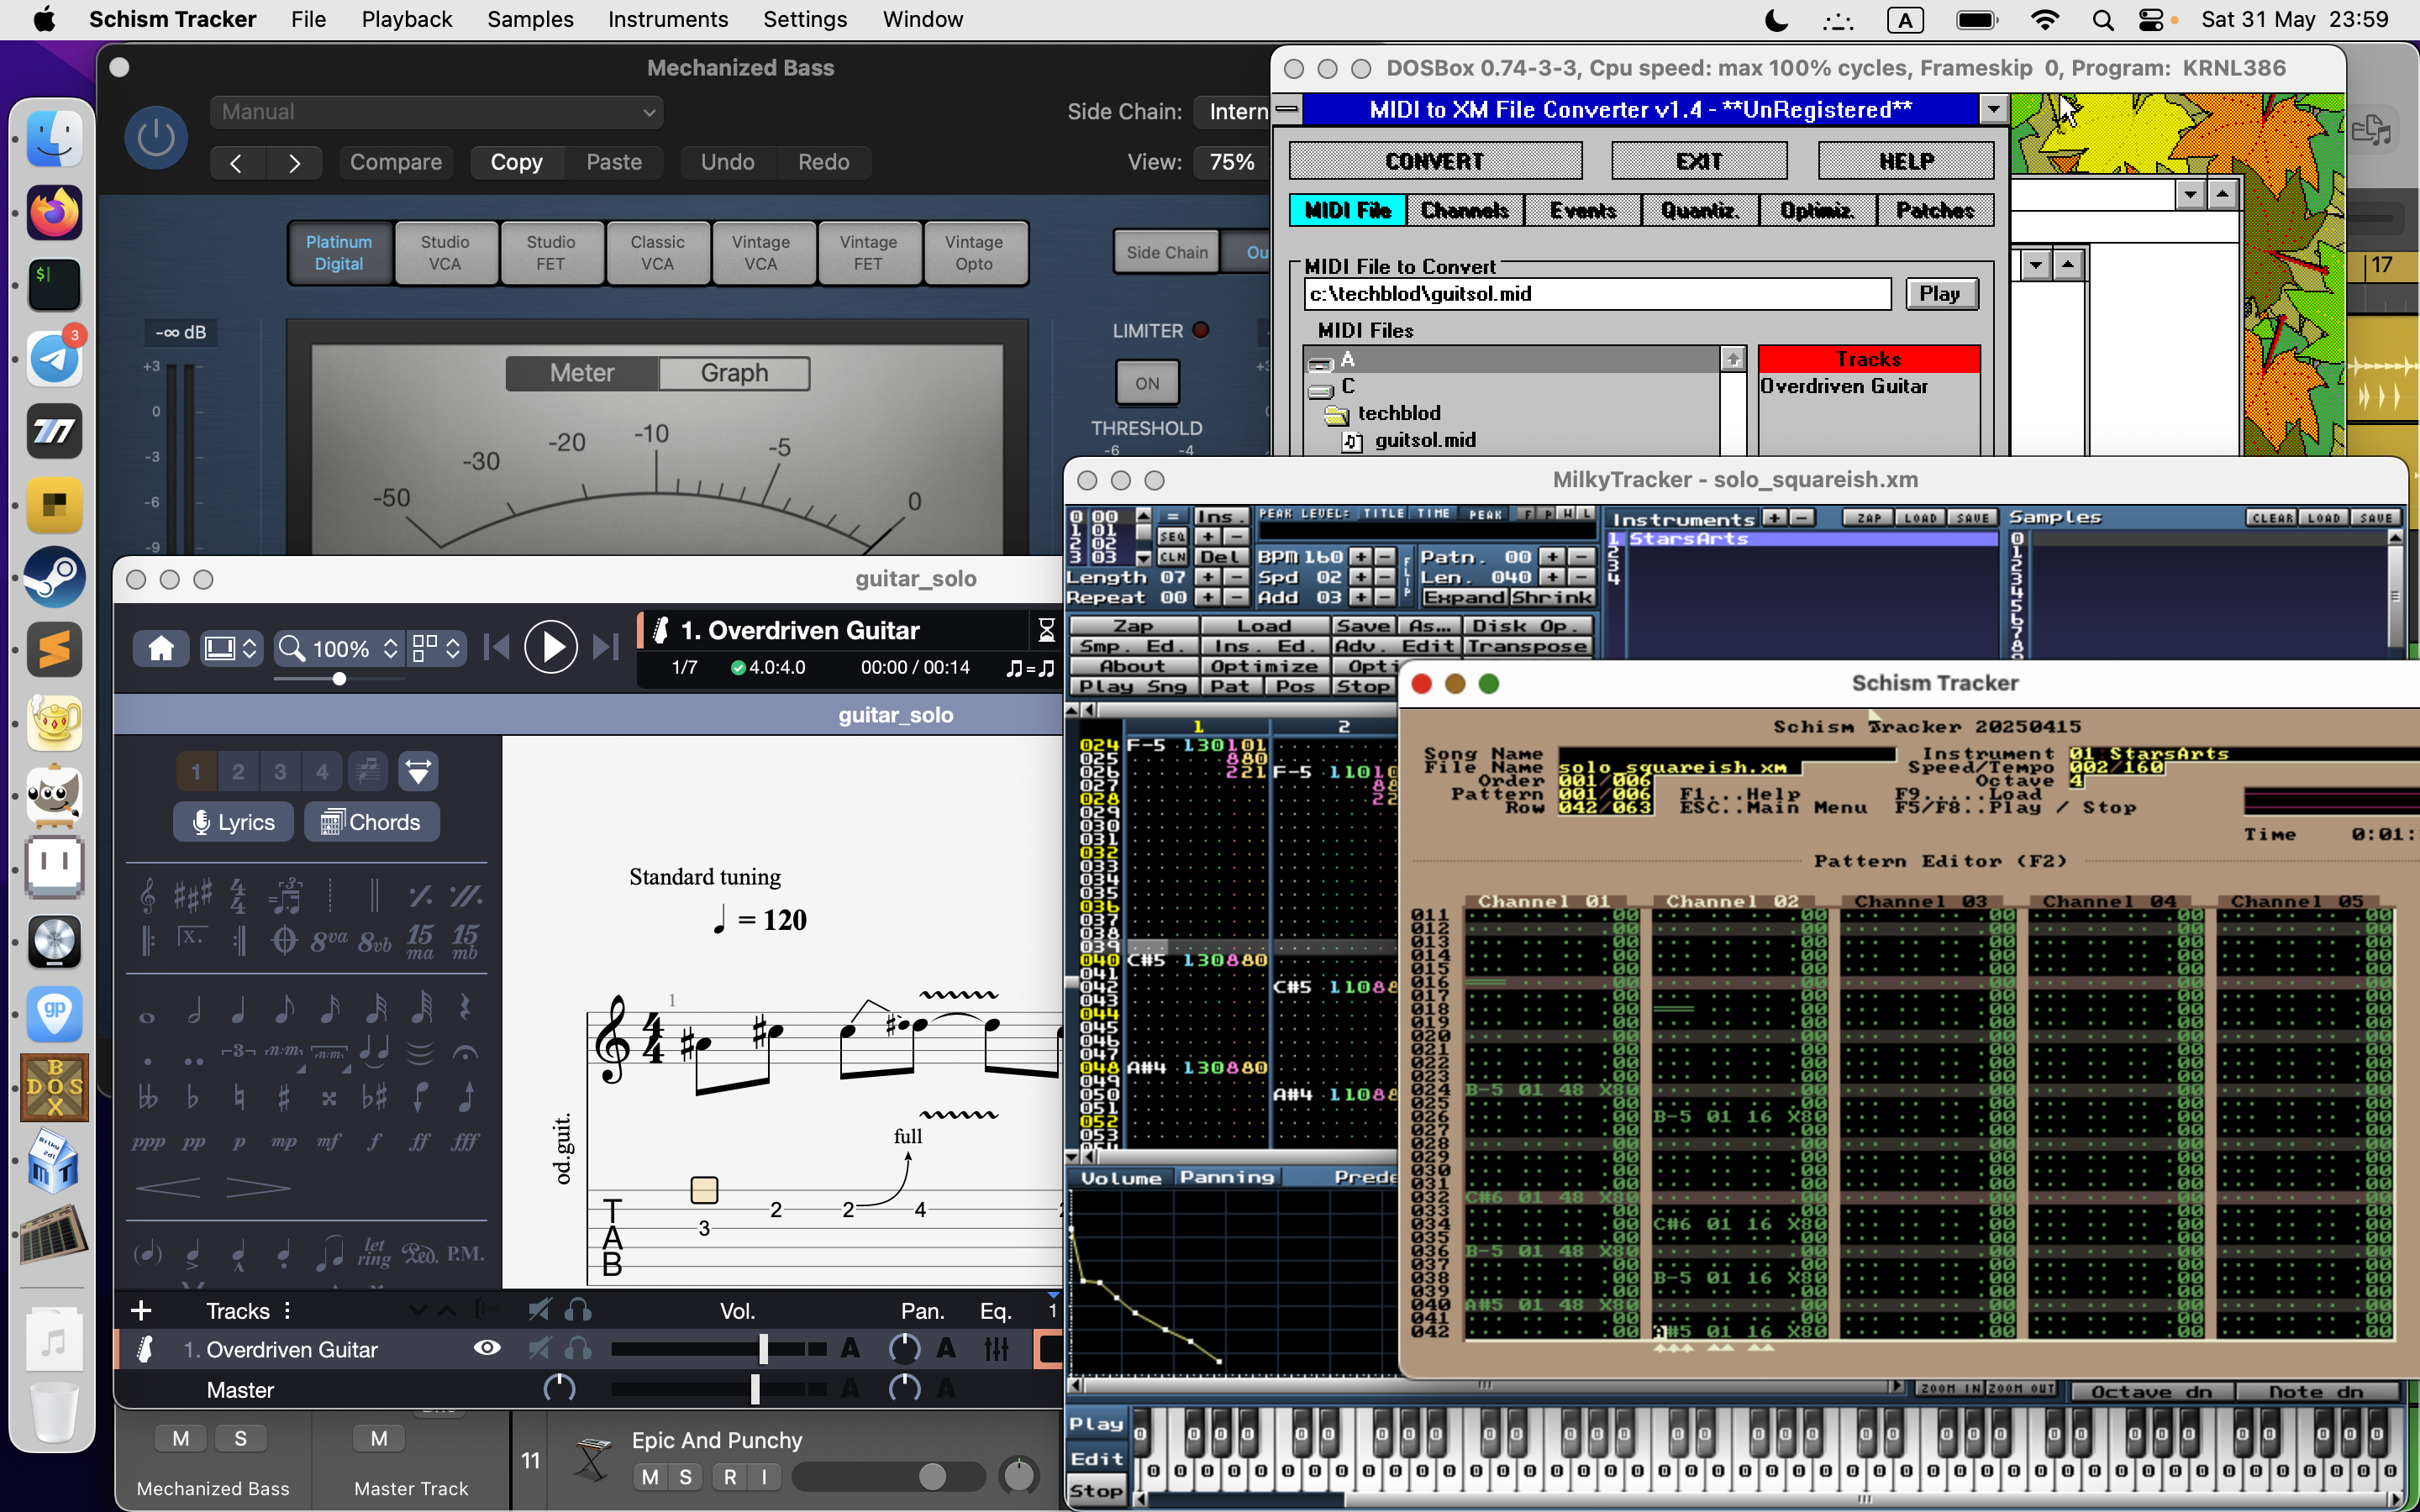Open equalizer icon for Overdriven Guitar
The width and height of the screenshot is (2420, 1512).
point(996,1349)
